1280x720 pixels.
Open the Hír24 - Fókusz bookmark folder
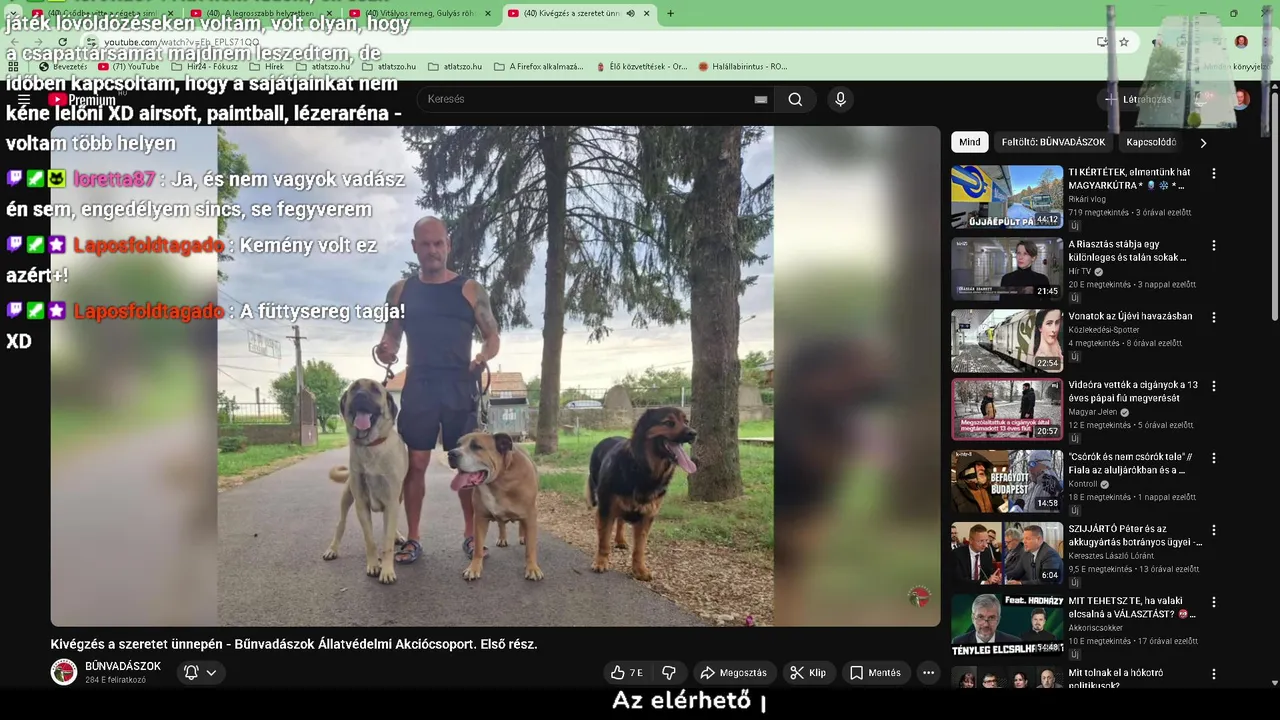[205, 67]
